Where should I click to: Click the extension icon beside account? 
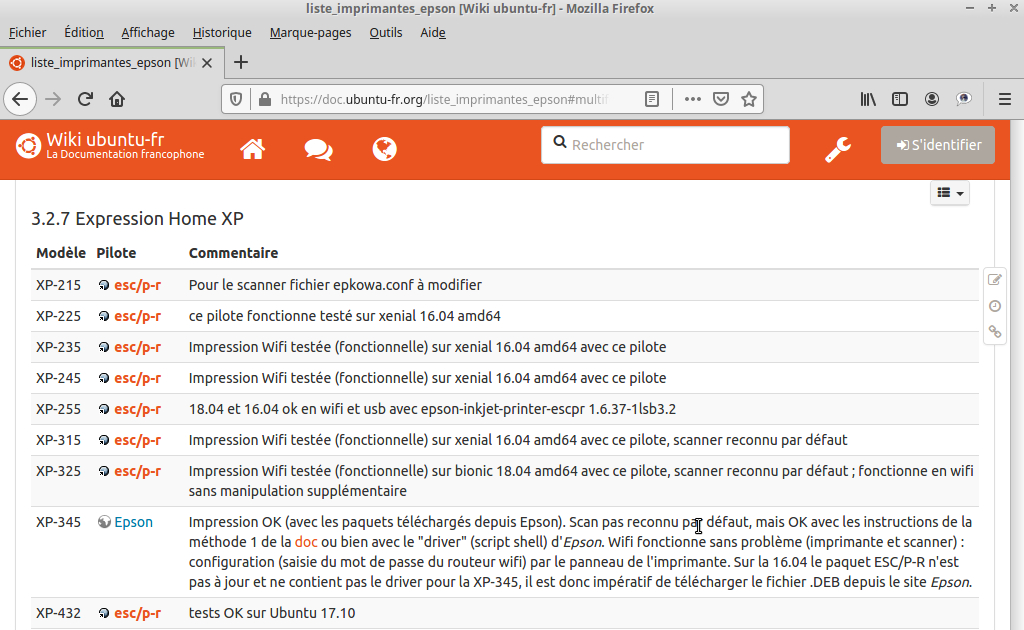964,99
